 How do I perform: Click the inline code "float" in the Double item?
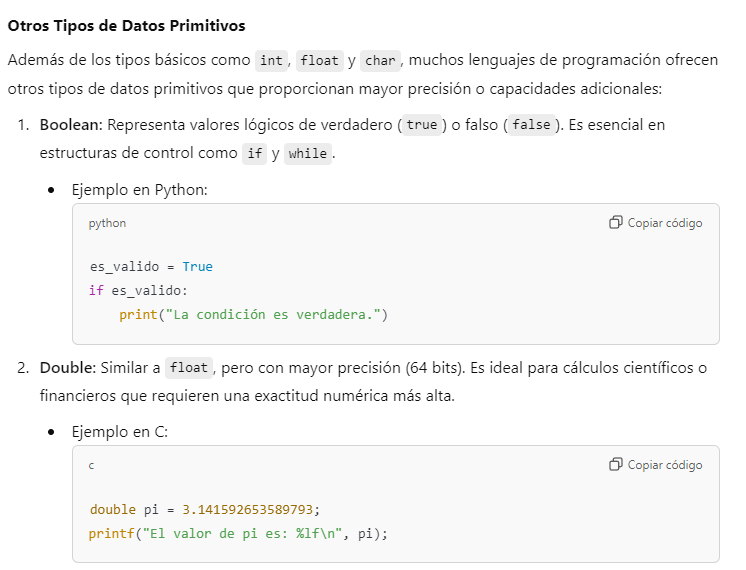point(189,367)
